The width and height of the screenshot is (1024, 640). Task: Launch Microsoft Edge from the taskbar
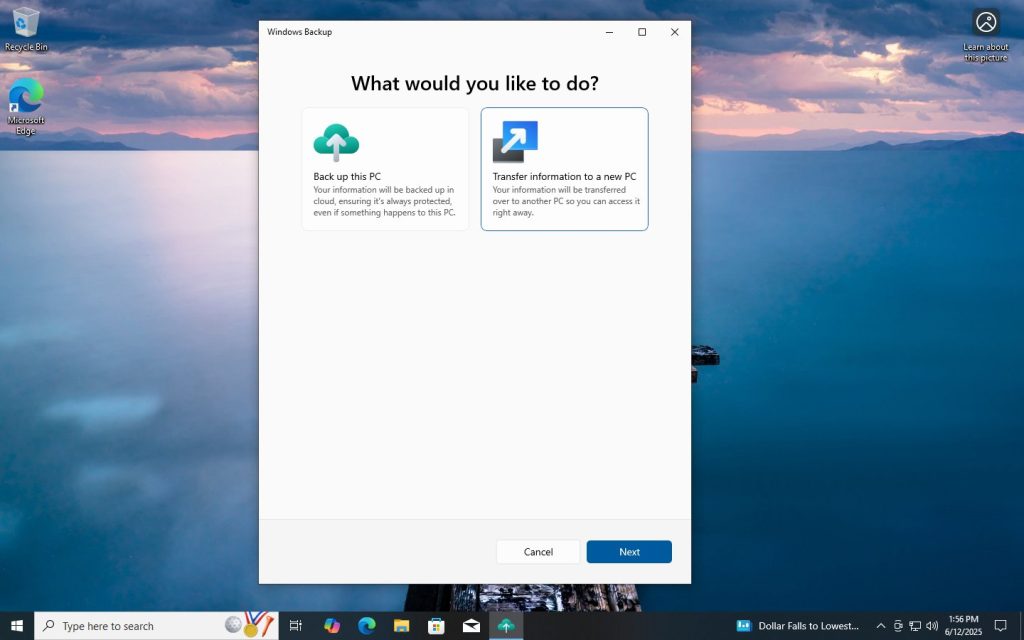click(366, 625)
